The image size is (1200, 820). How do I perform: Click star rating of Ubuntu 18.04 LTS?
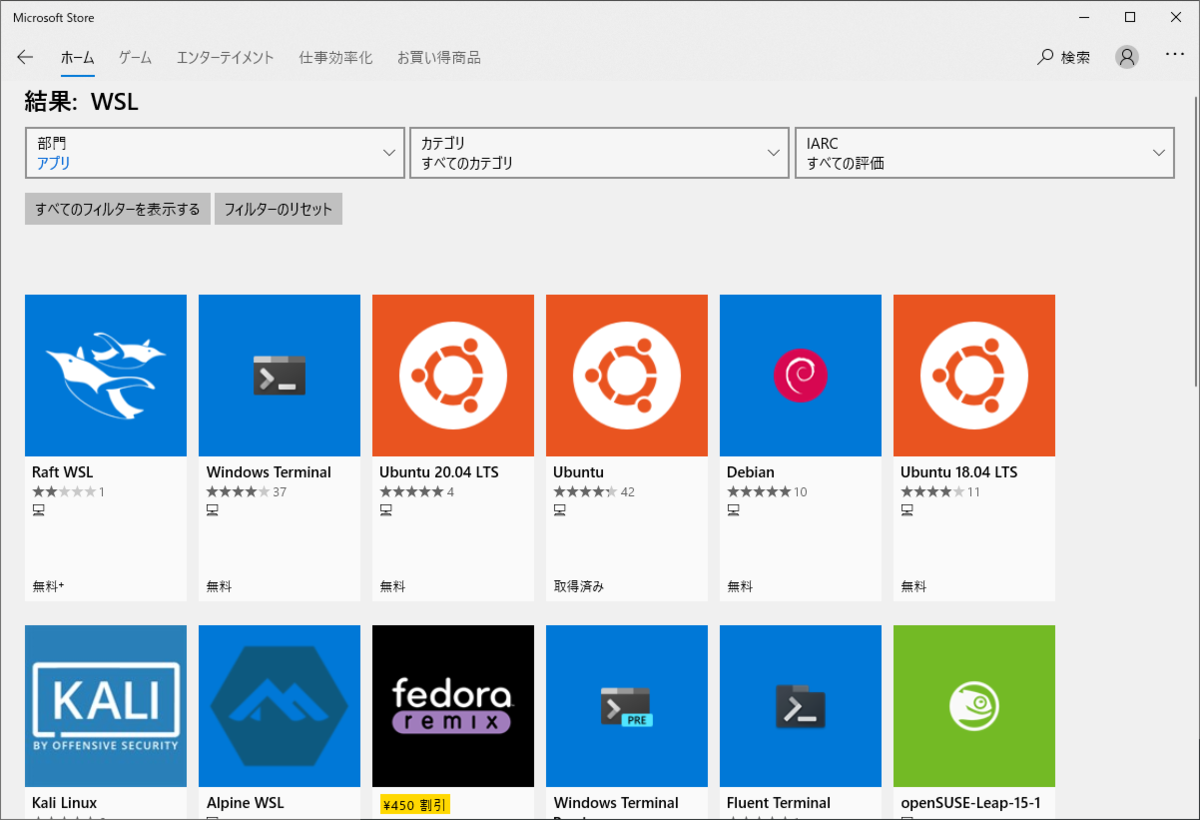[933, 492]
